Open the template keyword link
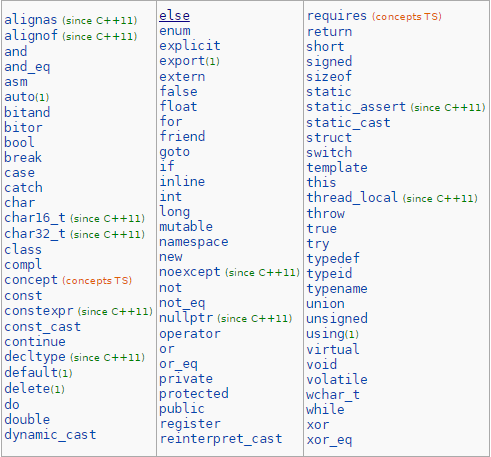Screen dimensions: 491x457 click(x=337, y=167)
